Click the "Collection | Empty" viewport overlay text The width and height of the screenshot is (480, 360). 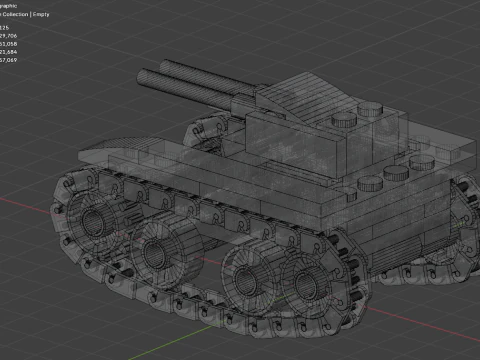25,14
